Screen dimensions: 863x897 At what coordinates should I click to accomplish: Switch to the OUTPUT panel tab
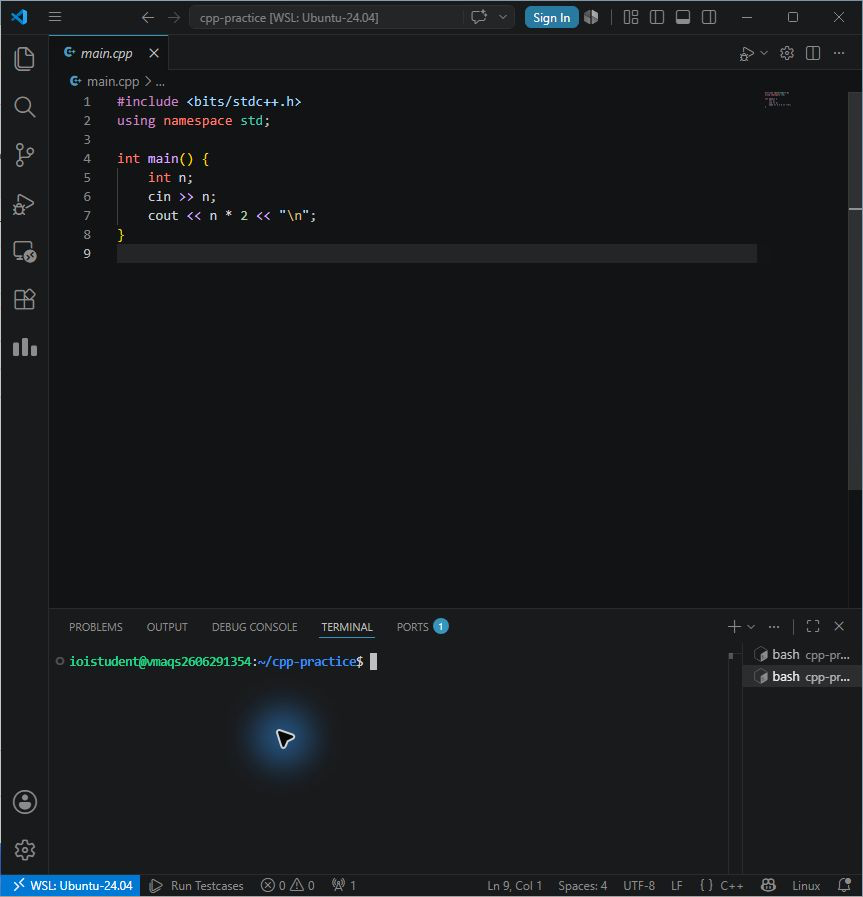pos(167,627)
